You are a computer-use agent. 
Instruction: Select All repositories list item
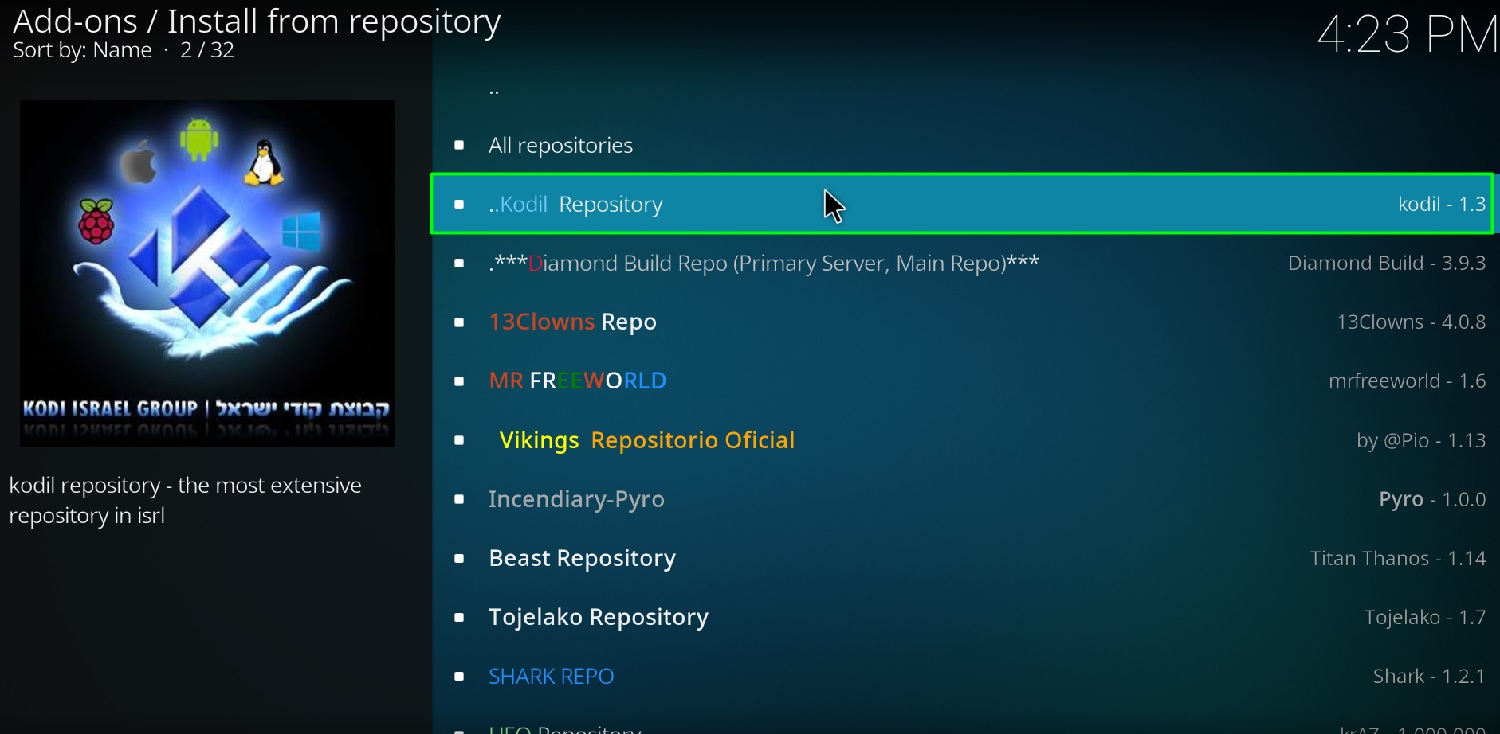[x=962, y=145]
